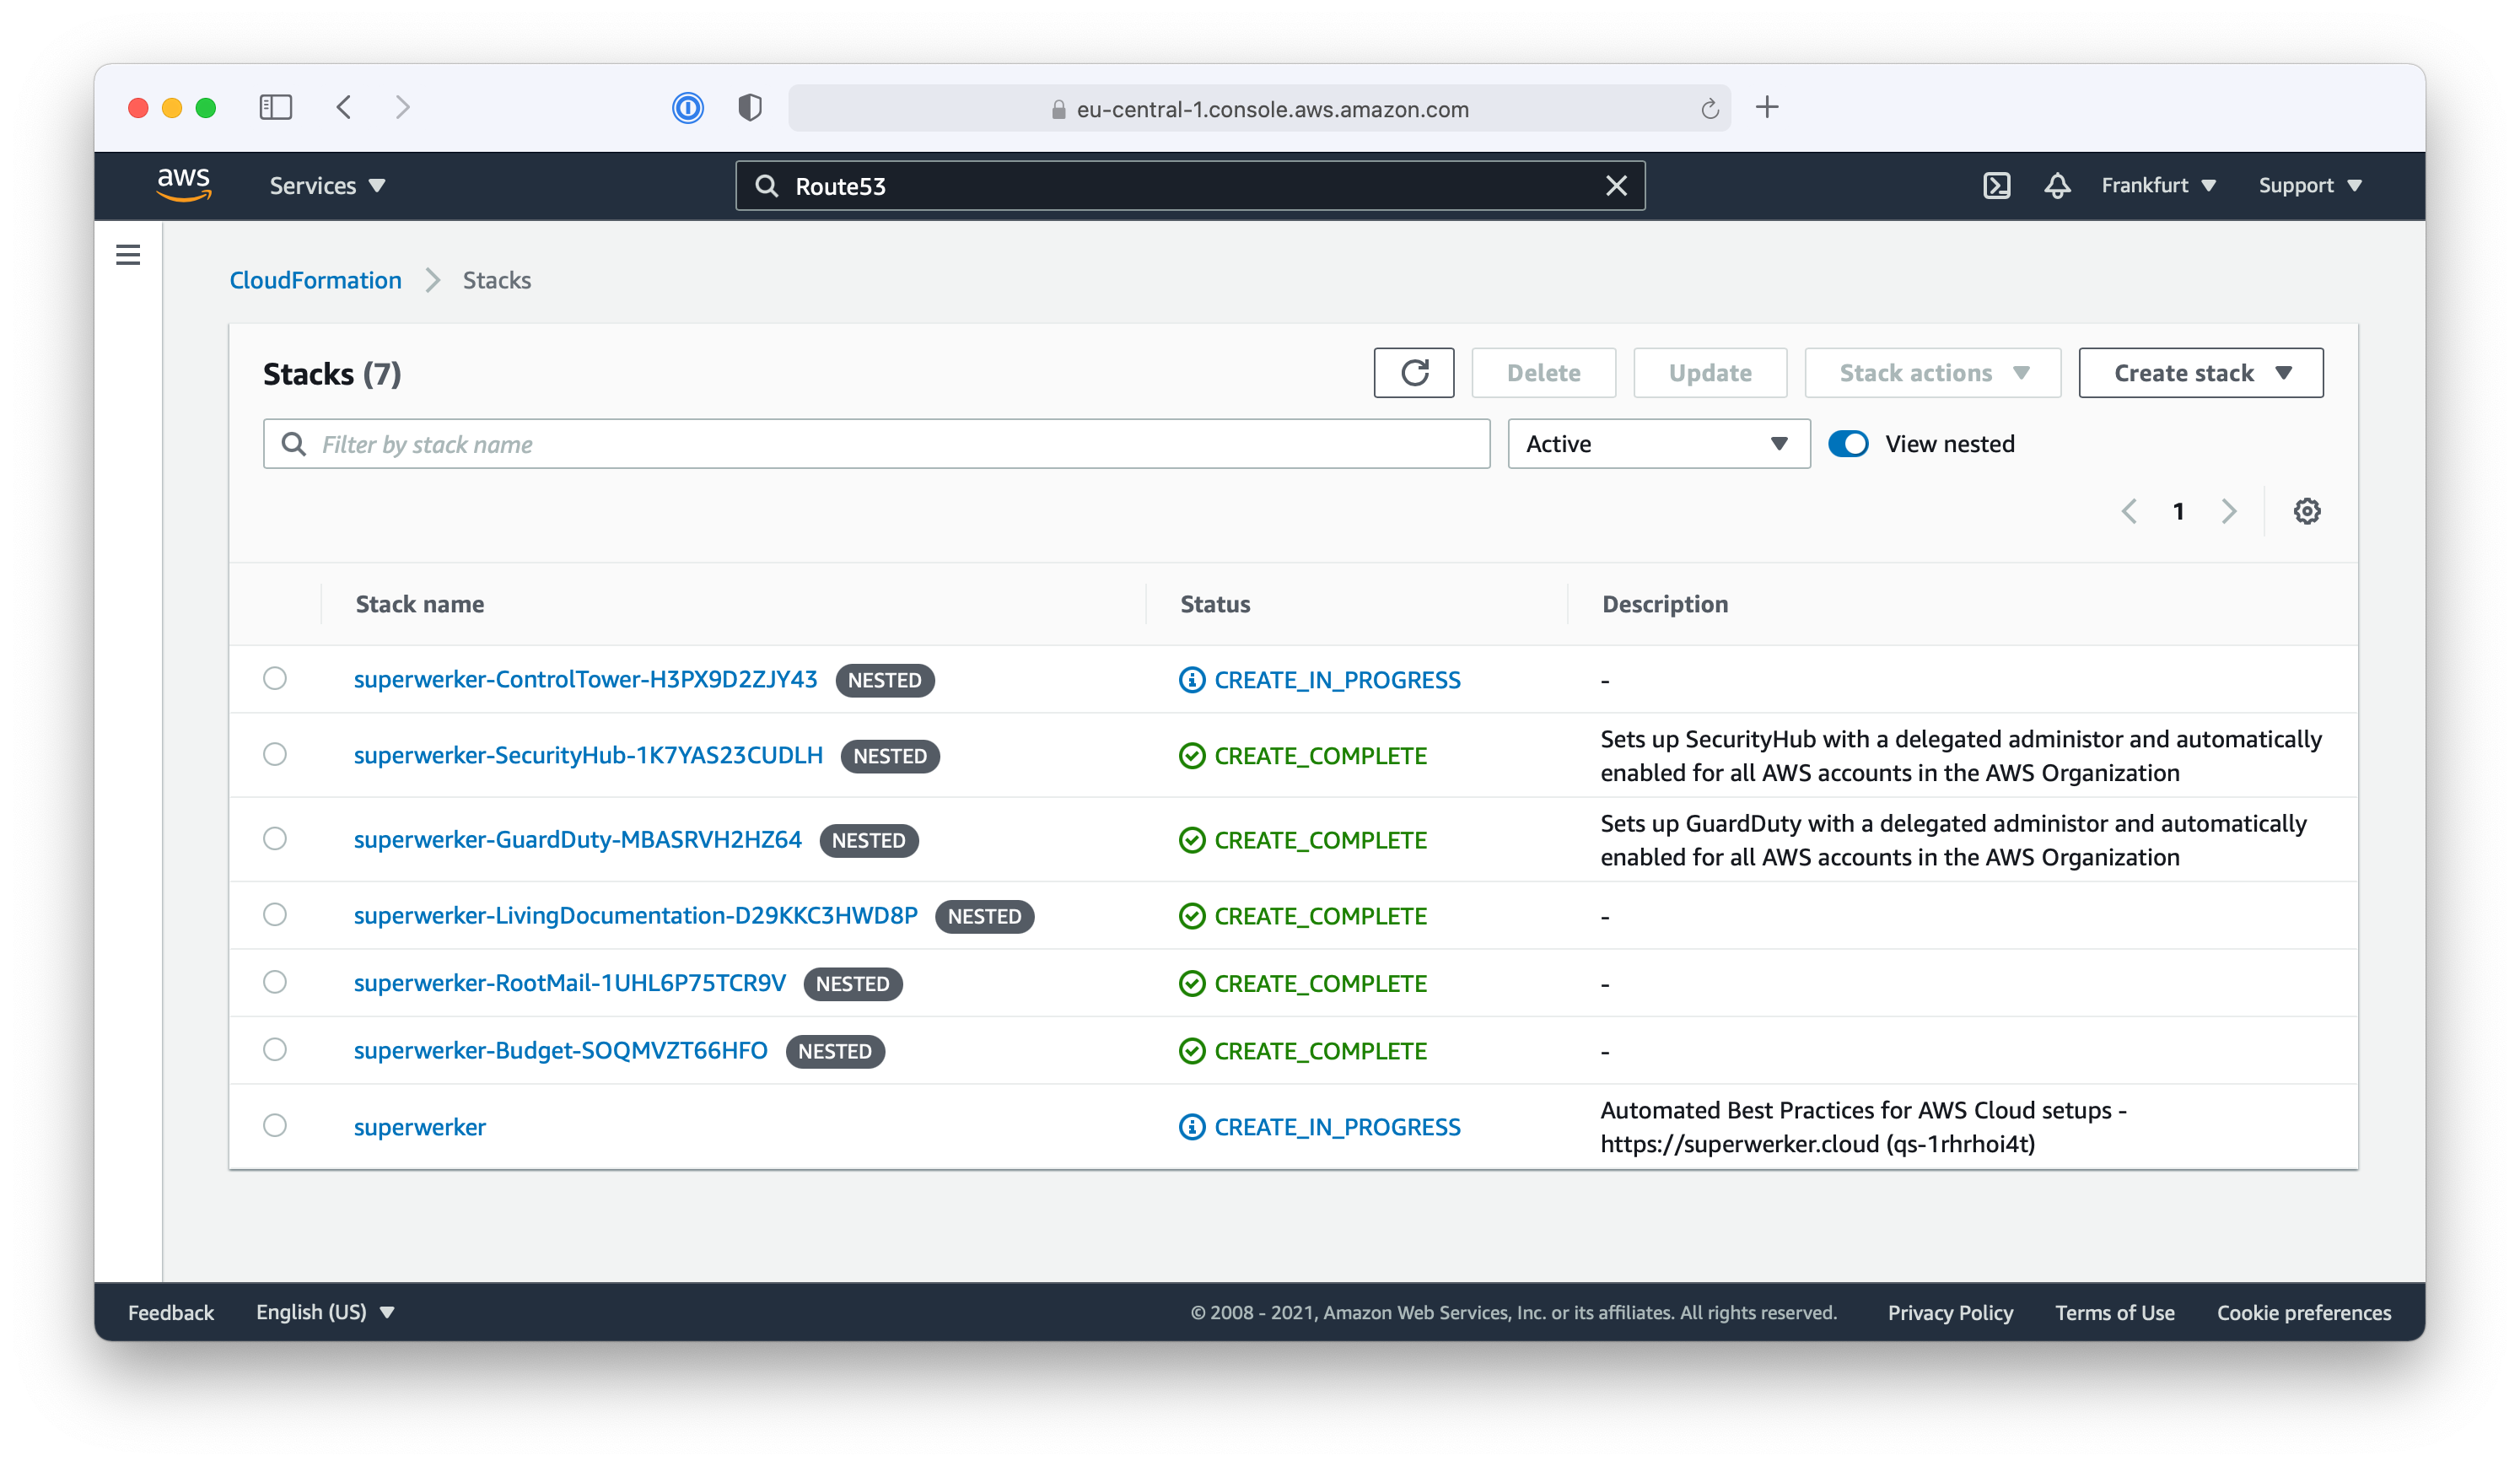Open the Frankfurt region selector
The image size is (2520, 1466).
2158,186
